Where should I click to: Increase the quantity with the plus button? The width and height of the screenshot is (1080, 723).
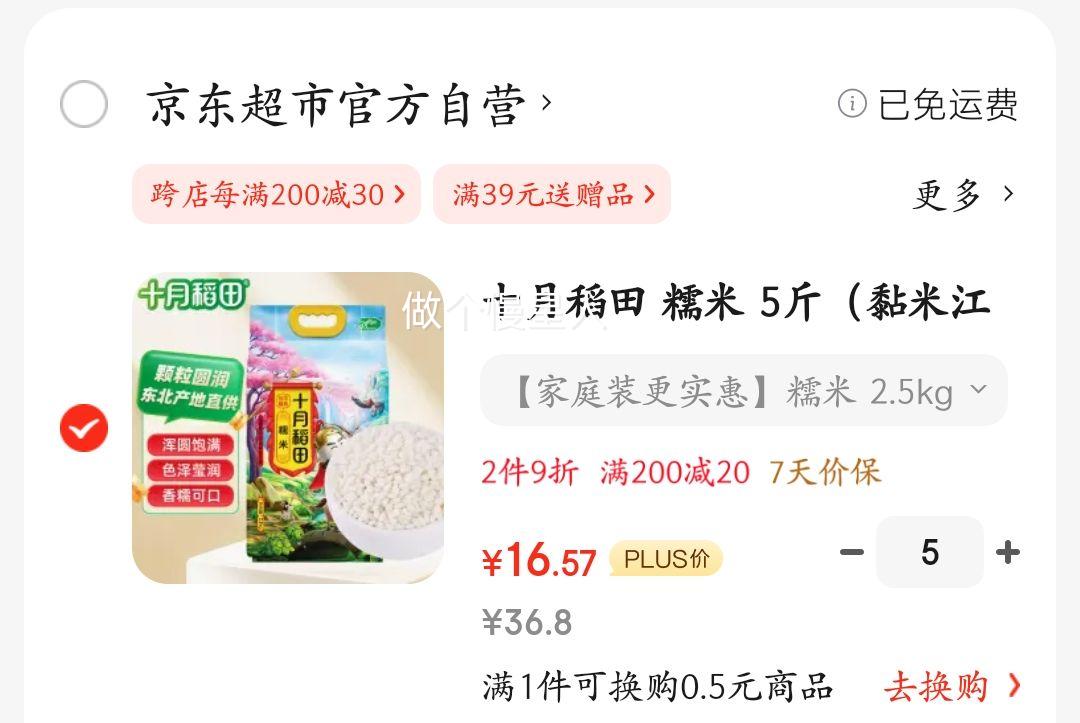[1008, 552]
